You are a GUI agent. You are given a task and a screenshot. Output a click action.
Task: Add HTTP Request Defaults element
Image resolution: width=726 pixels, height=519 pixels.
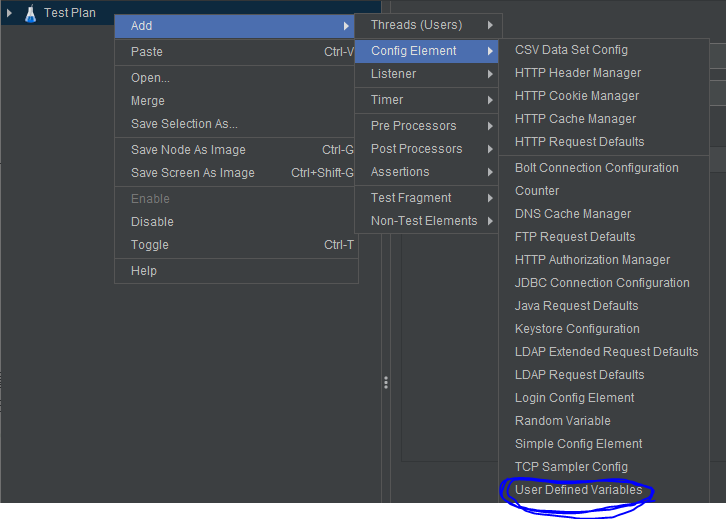[x=604, y=142]
